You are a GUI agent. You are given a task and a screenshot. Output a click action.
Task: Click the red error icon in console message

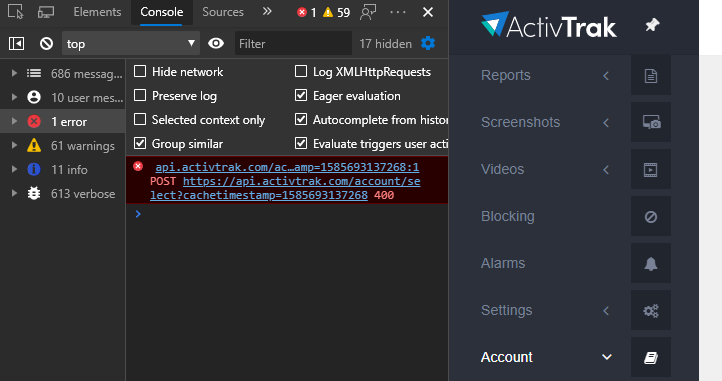138,166
